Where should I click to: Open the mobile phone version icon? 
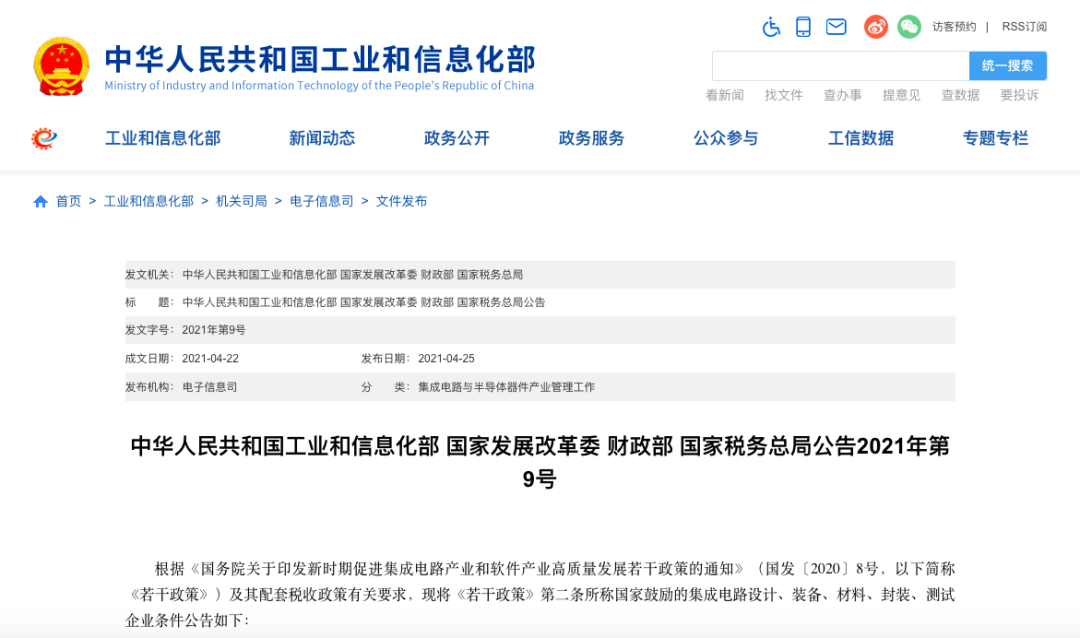(x=803, y=27)
